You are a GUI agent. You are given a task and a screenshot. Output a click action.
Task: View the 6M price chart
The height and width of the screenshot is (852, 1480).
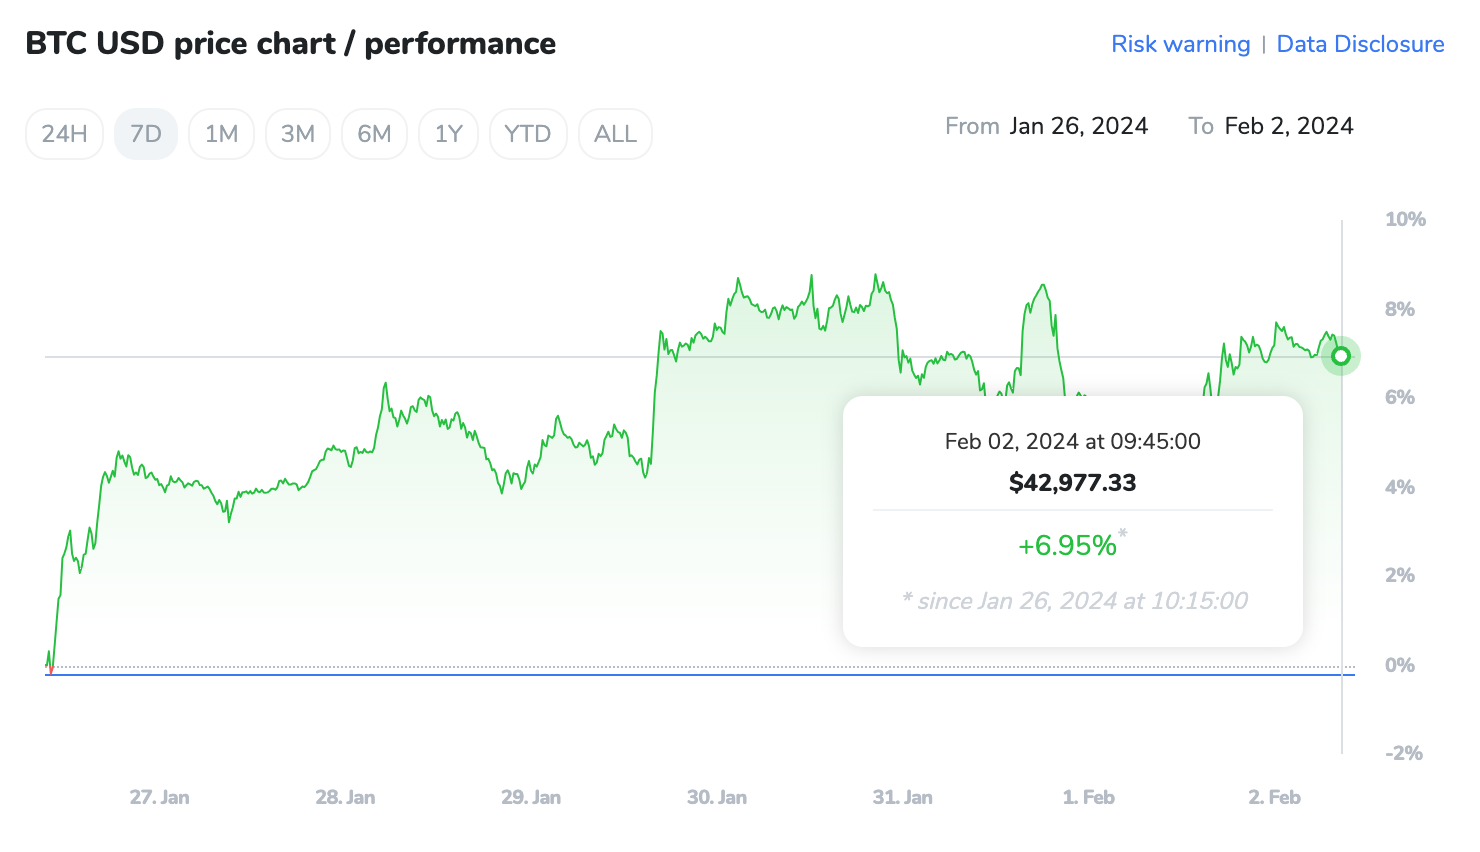click(x=374, y=133)
